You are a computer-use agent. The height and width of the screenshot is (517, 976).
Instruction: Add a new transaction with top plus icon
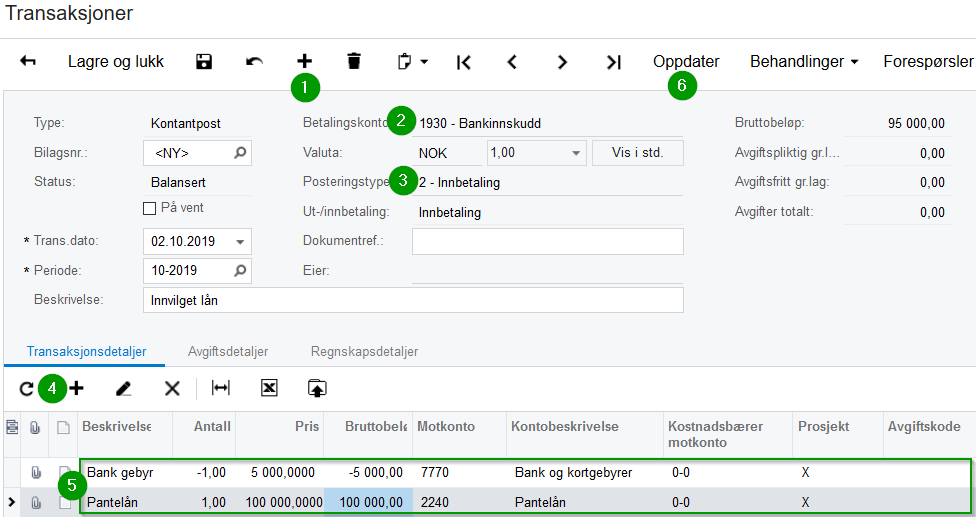click(304, 62)
